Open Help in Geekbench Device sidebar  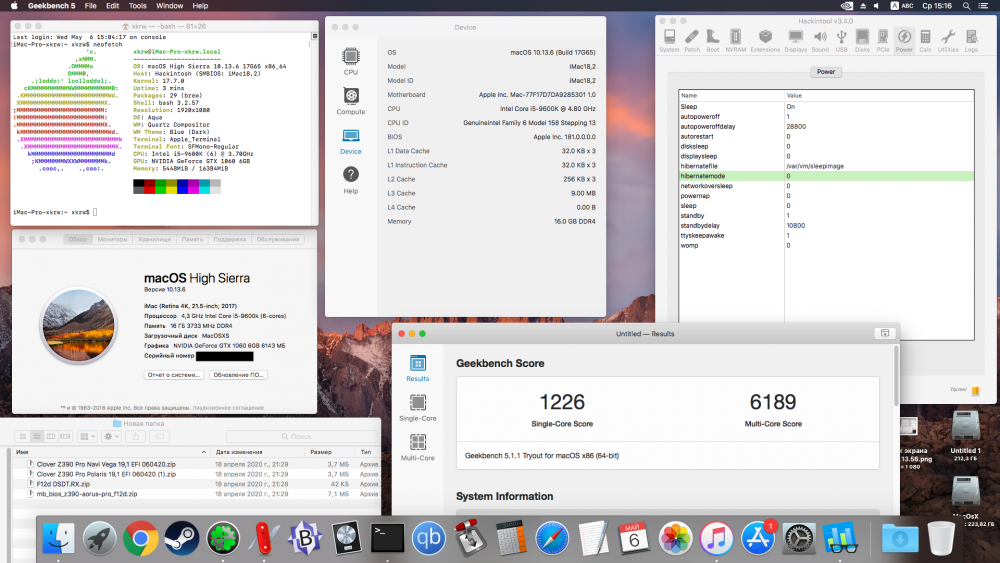[x=351, y=180]
